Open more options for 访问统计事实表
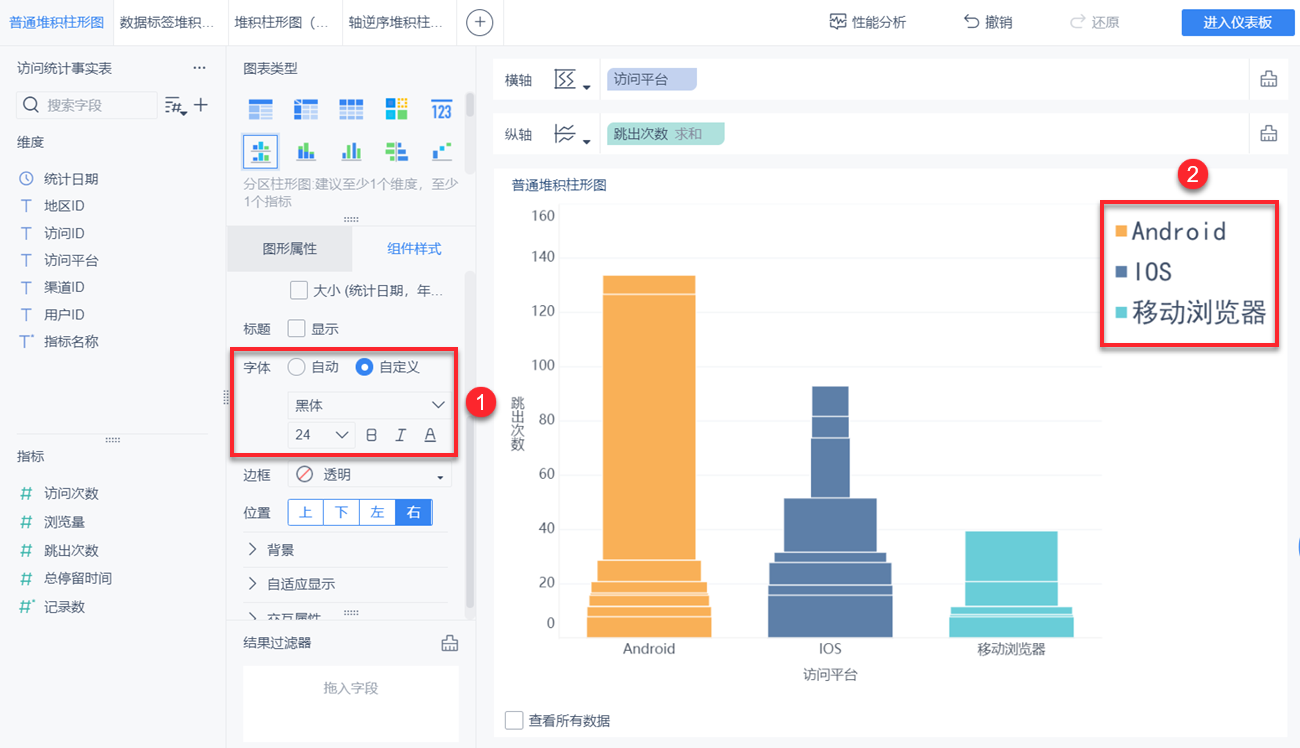1300x748 pixels. pyautogui.click(x=199, y=68)
